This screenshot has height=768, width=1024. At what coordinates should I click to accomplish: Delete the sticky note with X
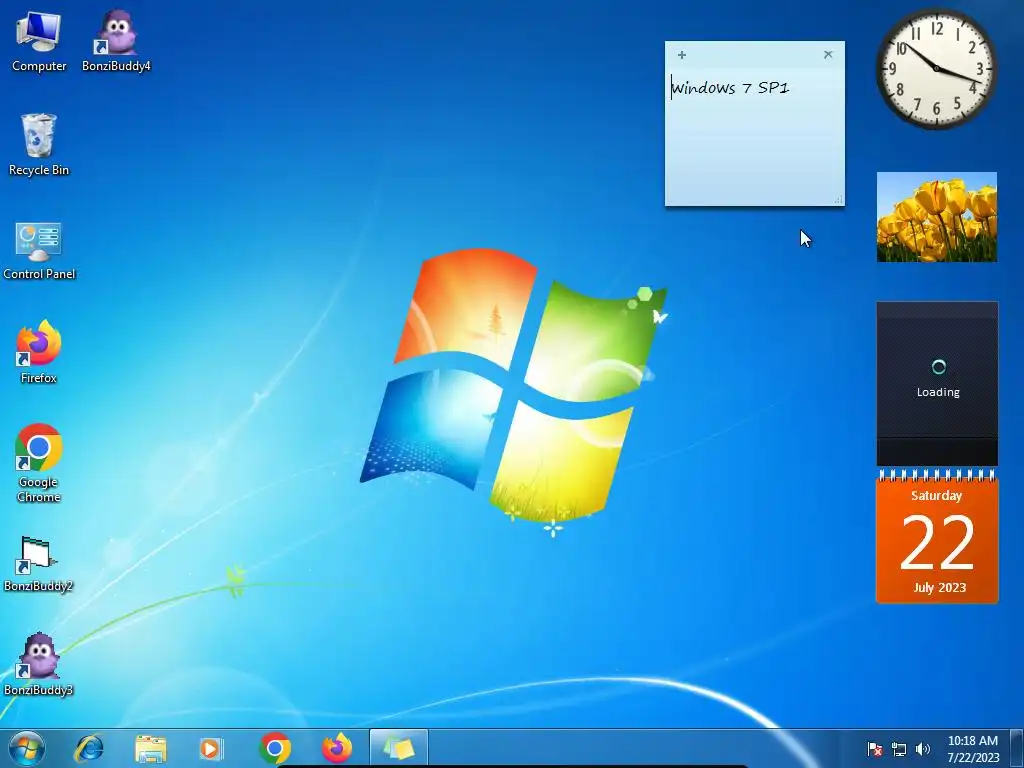click(828, 55)
